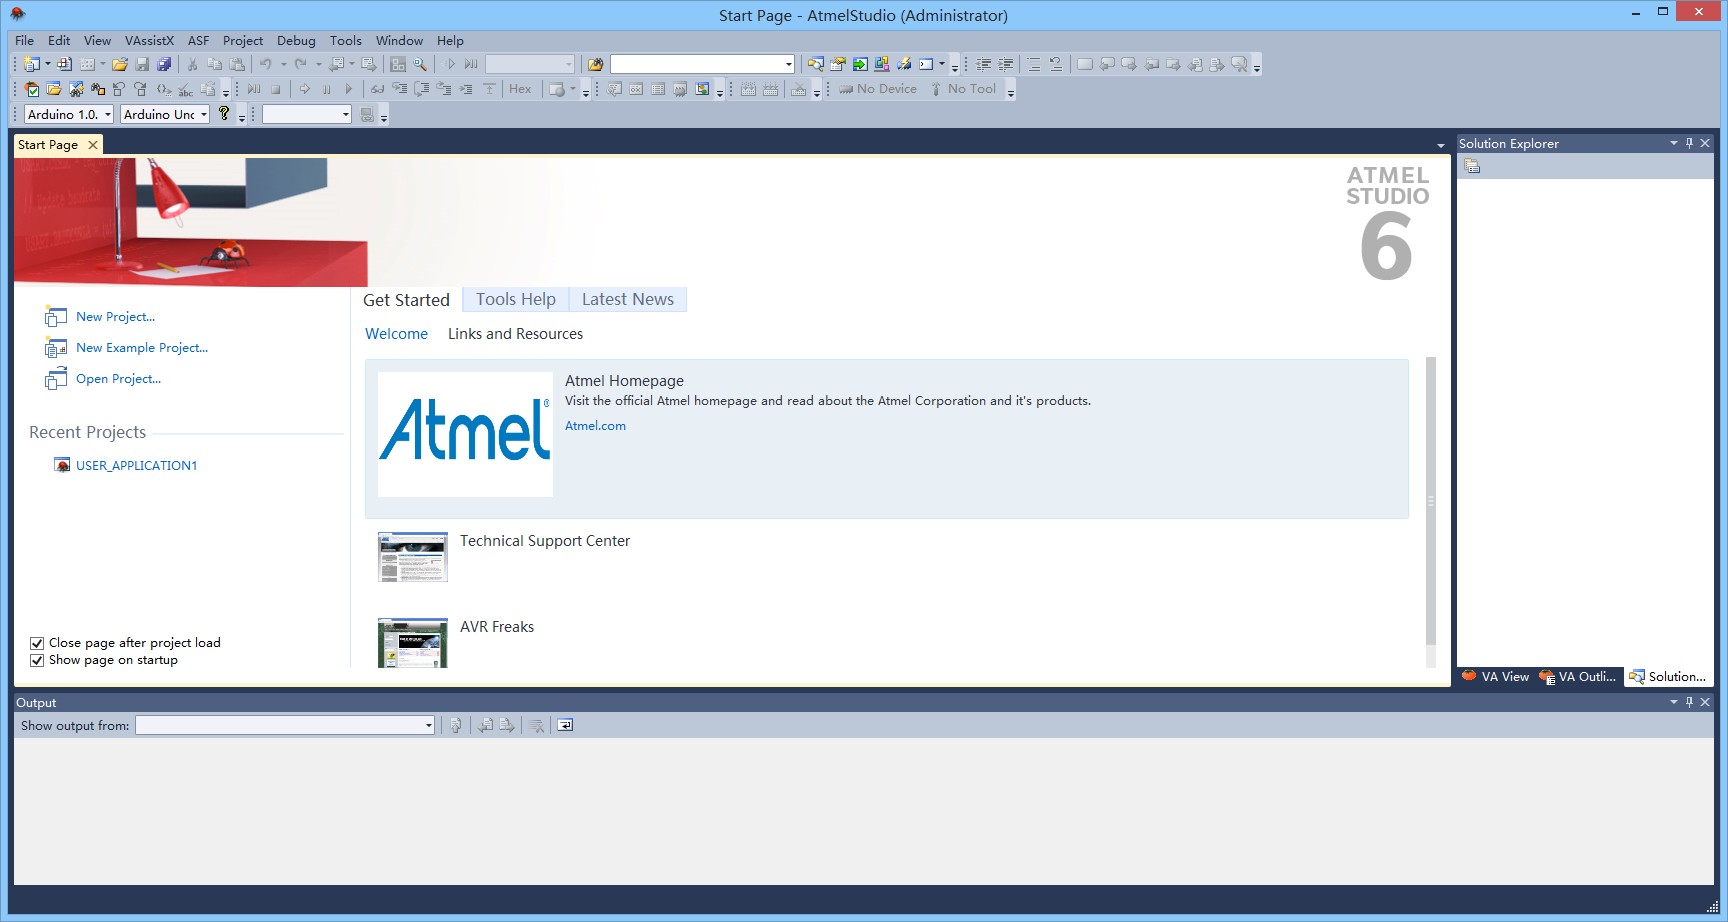Click the Undo arrow toolbar icon
The image size is (1728, 922).
coord(266,64)
